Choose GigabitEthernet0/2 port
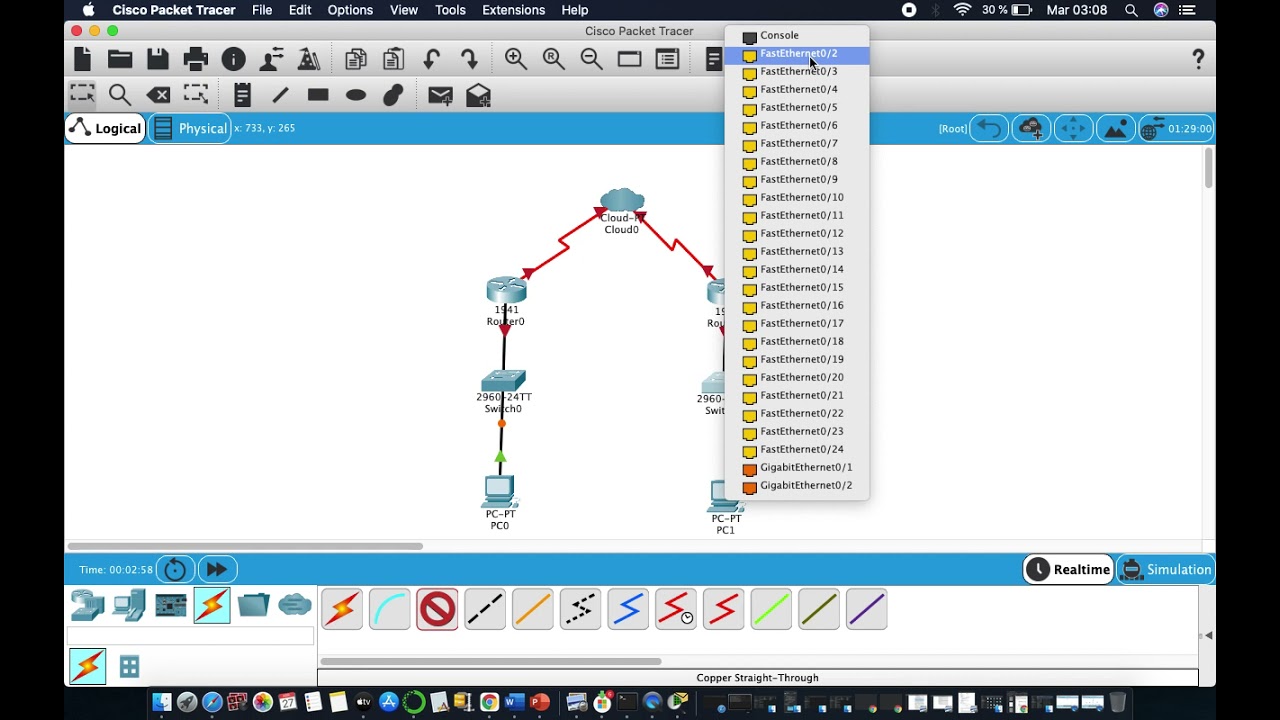The height and width of the screenshot is (720, 1280). [x=797, y=485]
